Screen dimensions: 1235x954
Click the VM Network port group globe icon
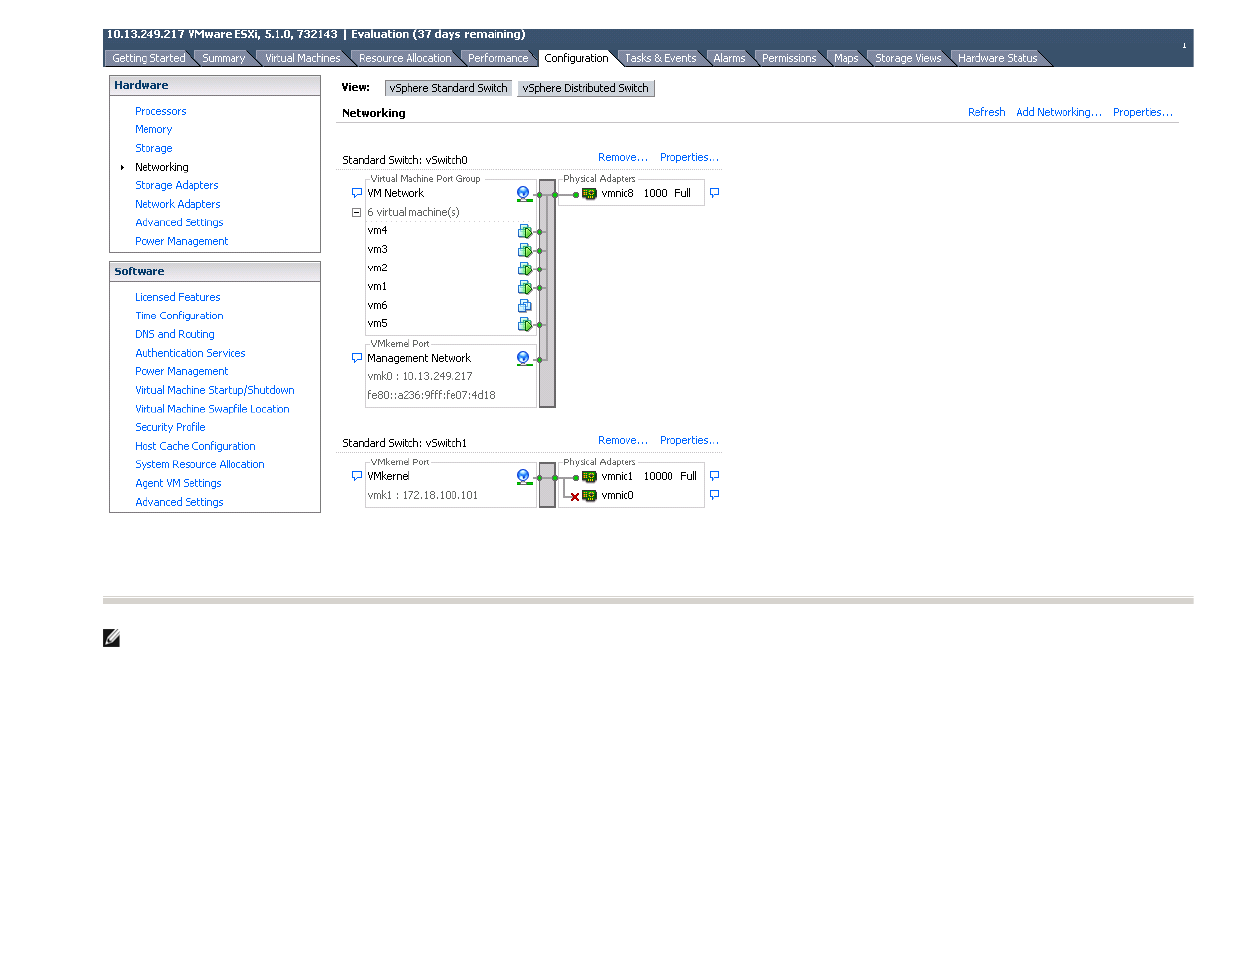click(x=524, y=193)
